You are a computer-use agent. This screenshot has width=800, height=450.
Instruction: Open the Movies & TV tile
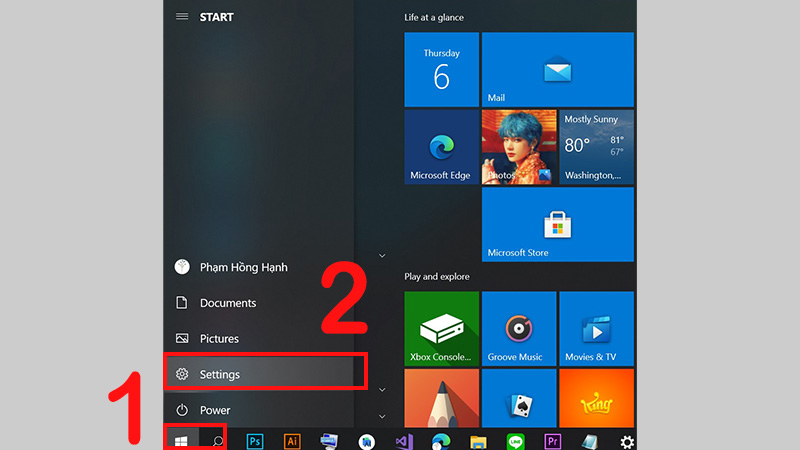[x=596, y=329]
